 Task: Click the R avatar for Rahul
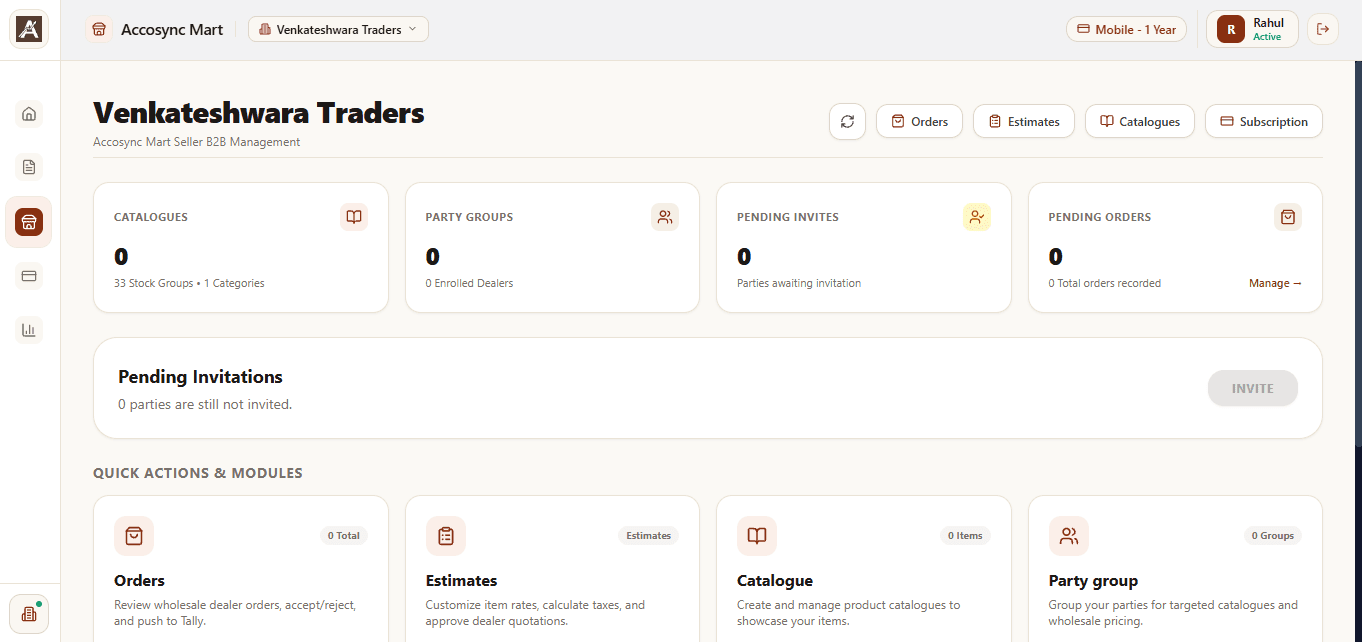1231,30
